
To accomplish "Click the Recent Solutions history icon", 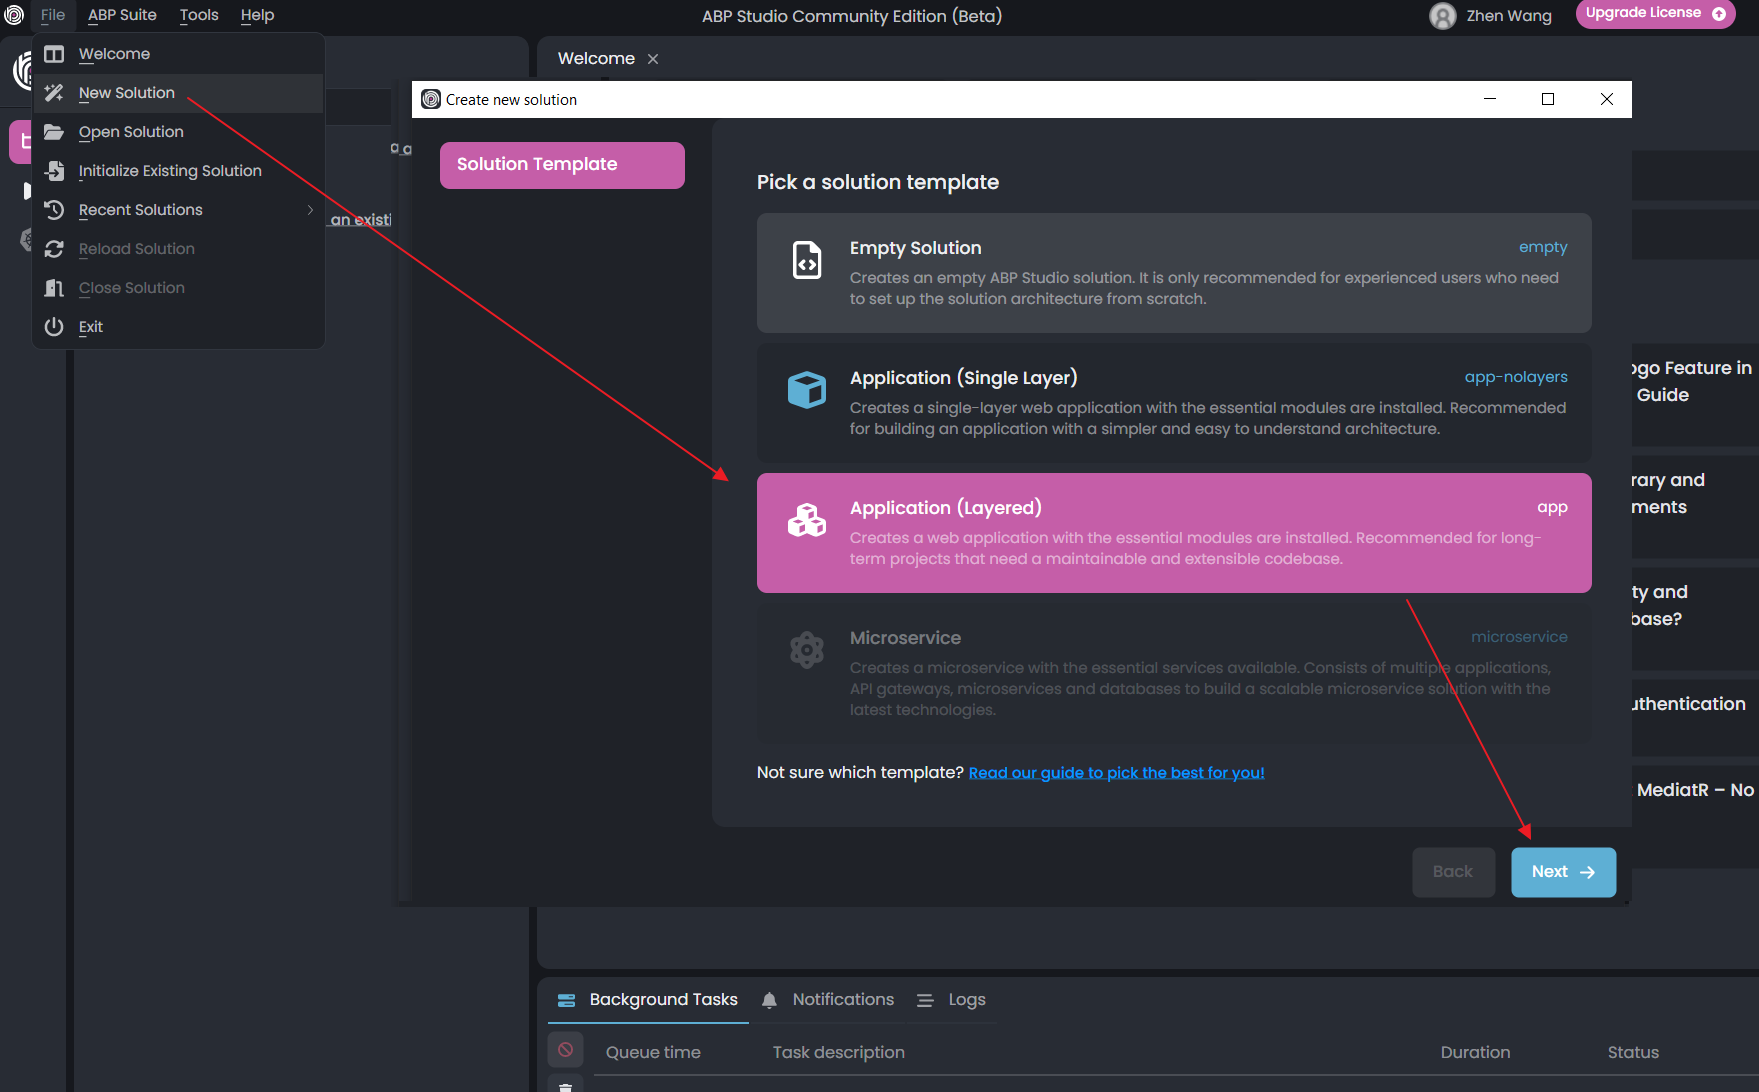I will (x=54, y=210).
